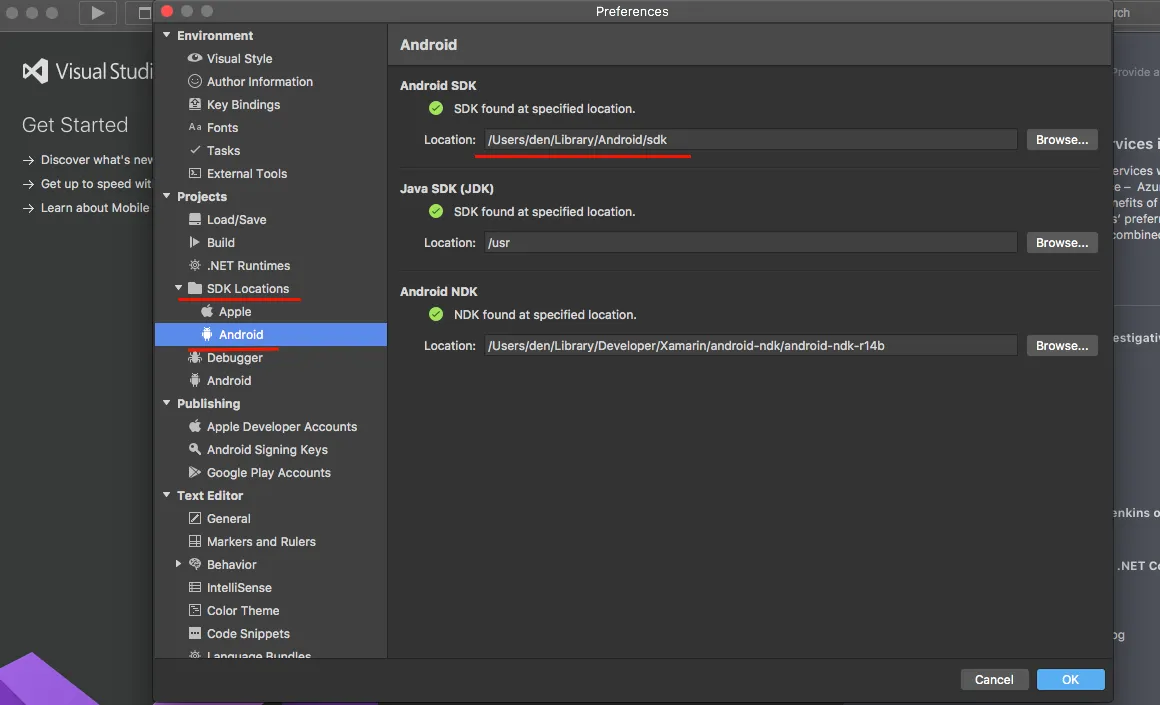Screen dimensions: 1160x705
Task: Click the Apple logo under SDK Locations
Action: click(207, 312)
